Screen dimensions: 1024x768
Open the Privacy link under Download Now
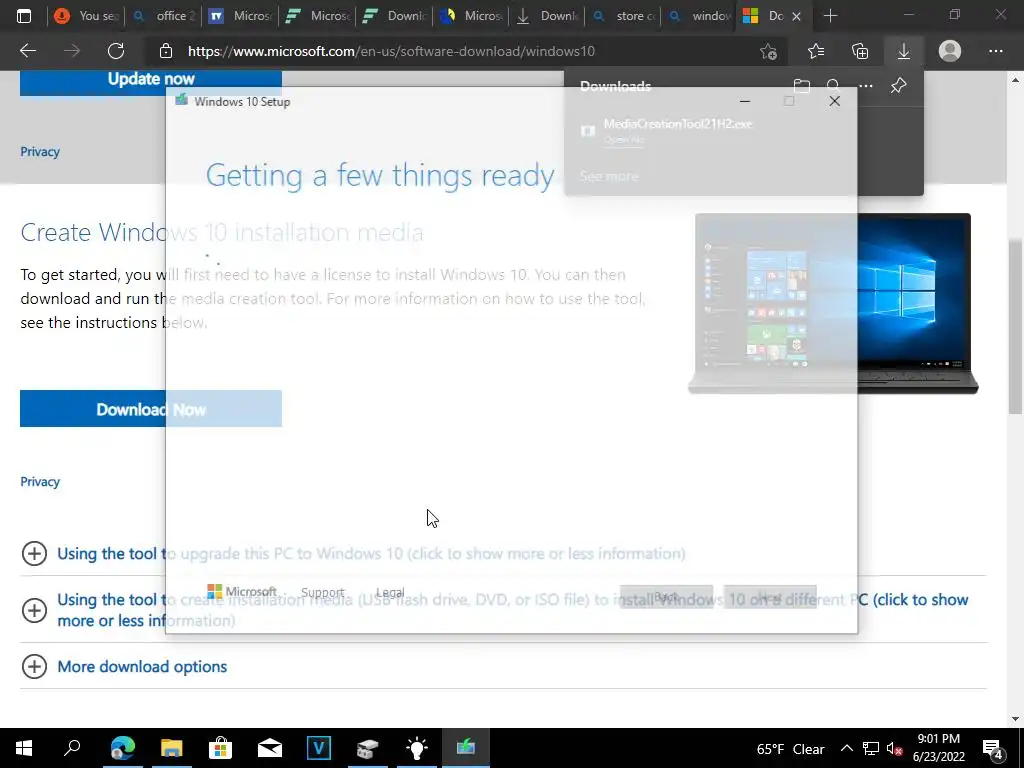(40, 481)
